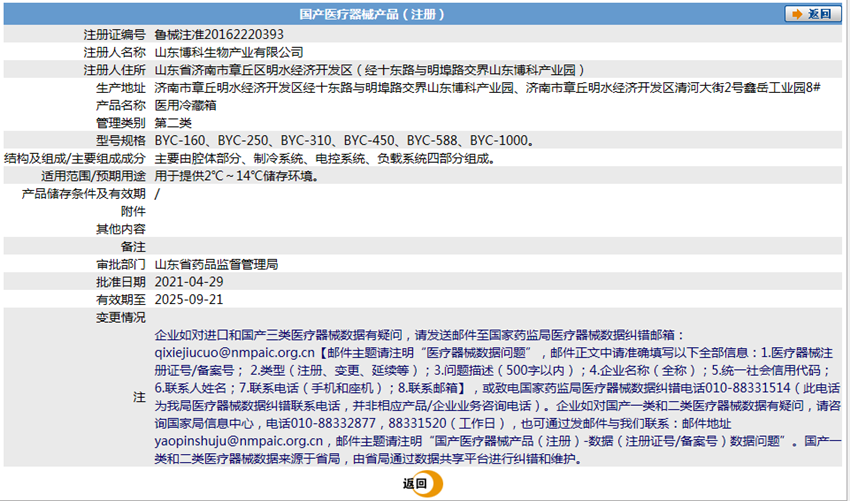The image size is (850, 501).
Task: Click the 附件 label
Action: 133,211
